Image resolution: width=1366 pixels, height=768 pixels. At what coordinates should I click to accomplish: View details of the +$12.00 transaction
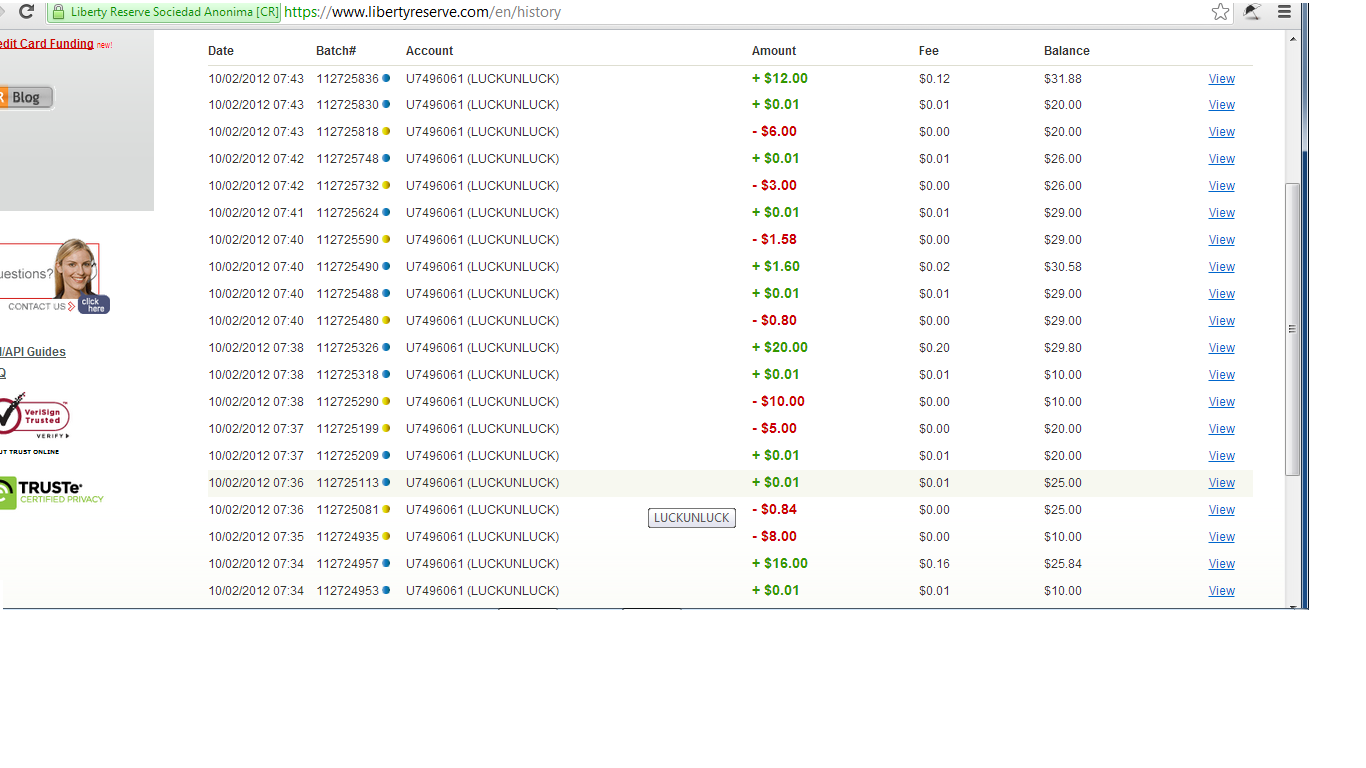(x=1221, y=79)
